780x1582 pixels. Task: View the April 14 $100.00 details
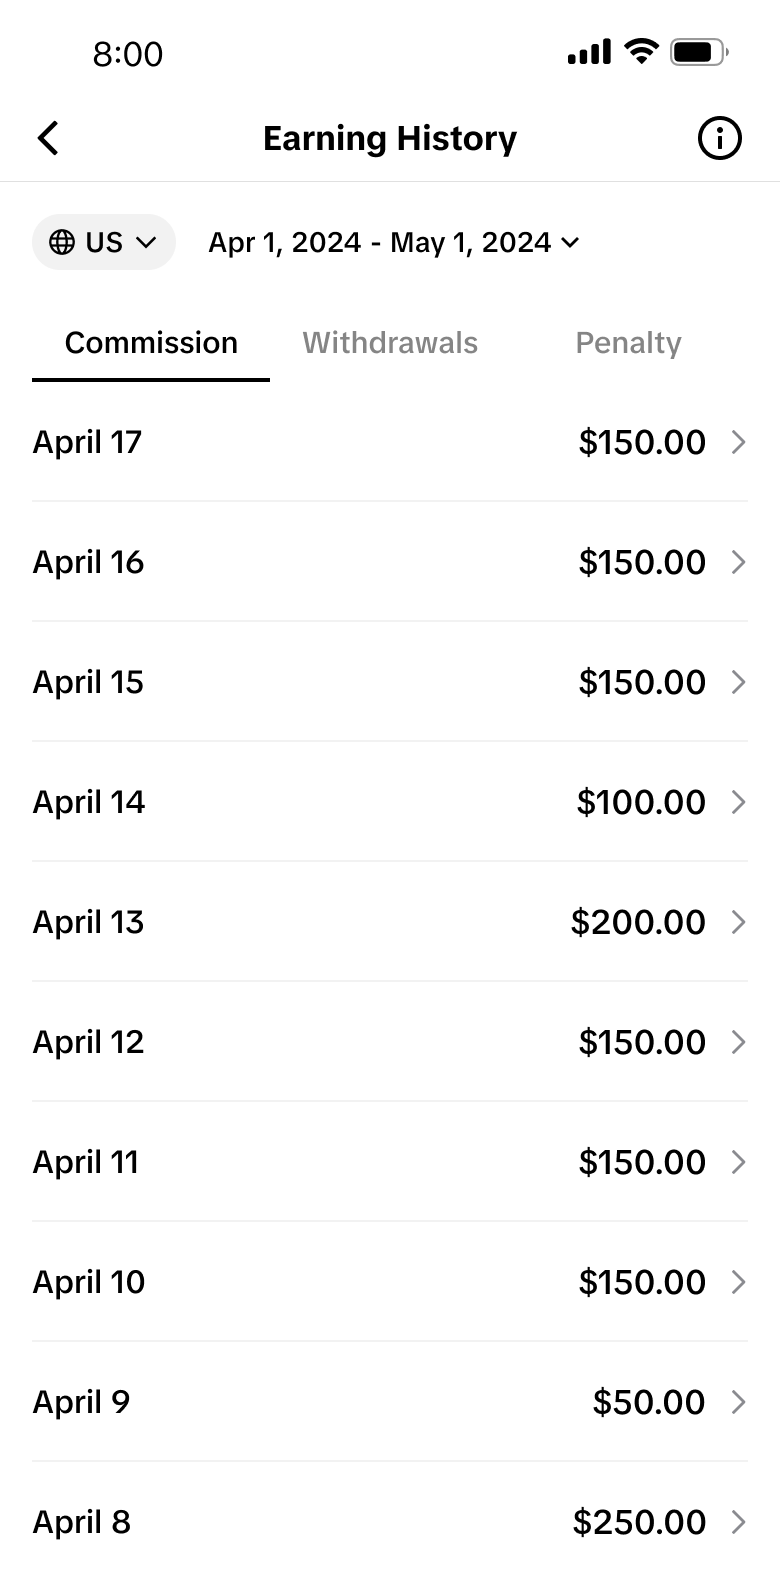[x=390, y=802]
